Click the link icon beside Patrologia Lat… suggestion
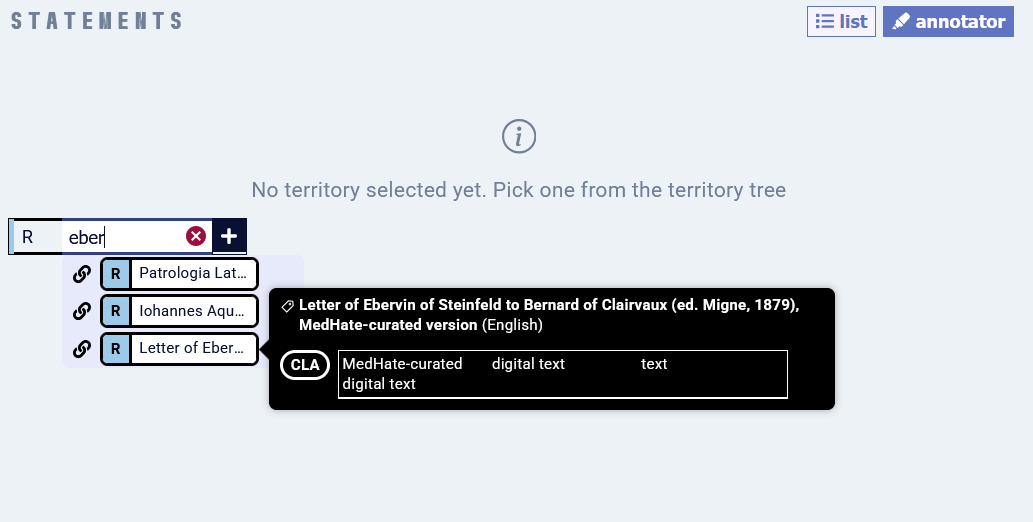 pyautogui.click(x=82, y=274)
